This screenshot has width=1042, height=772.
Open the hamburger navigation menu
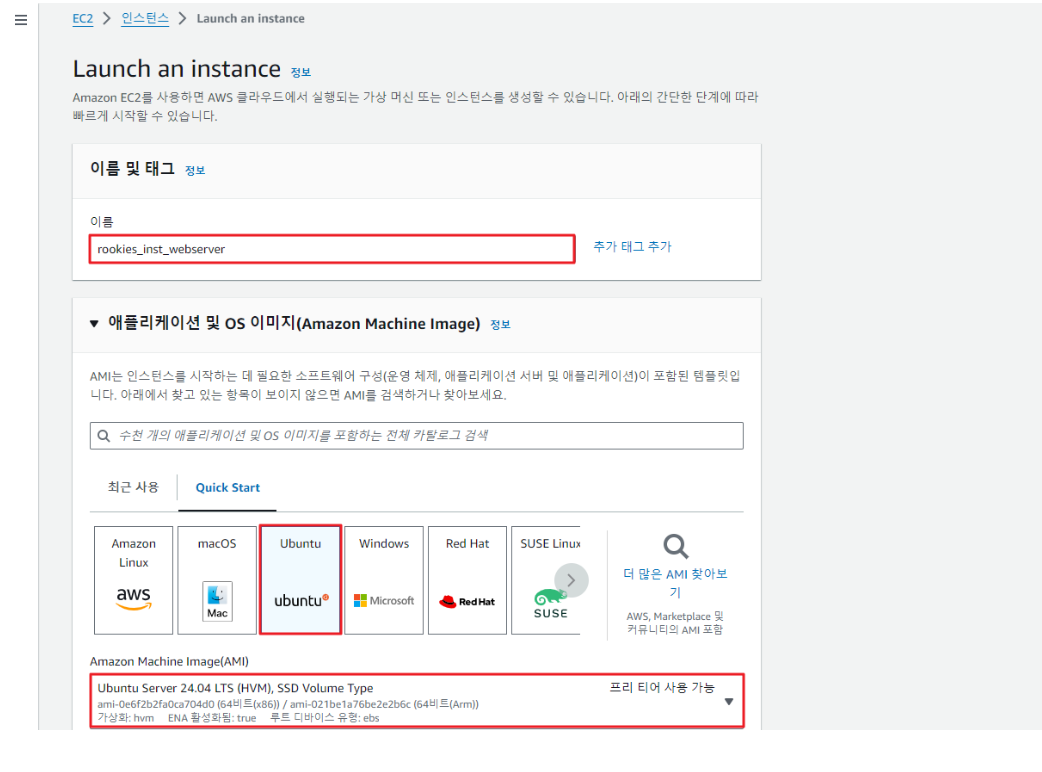pyautogui.click(x=21, y=20)
